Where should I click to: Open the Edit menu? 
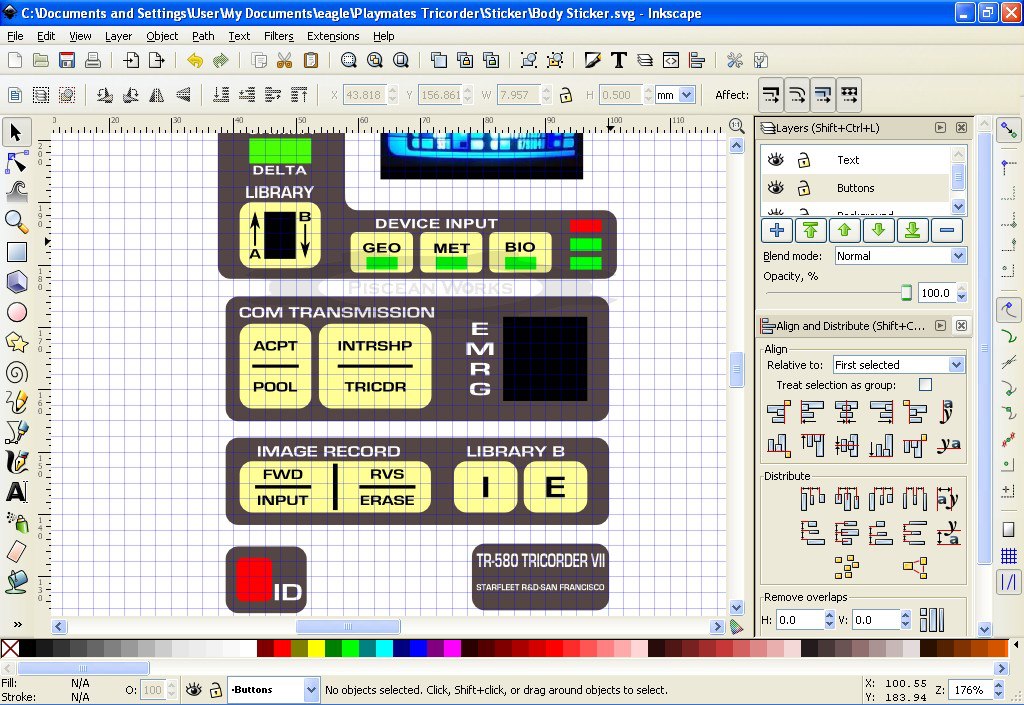coord(46,36)
